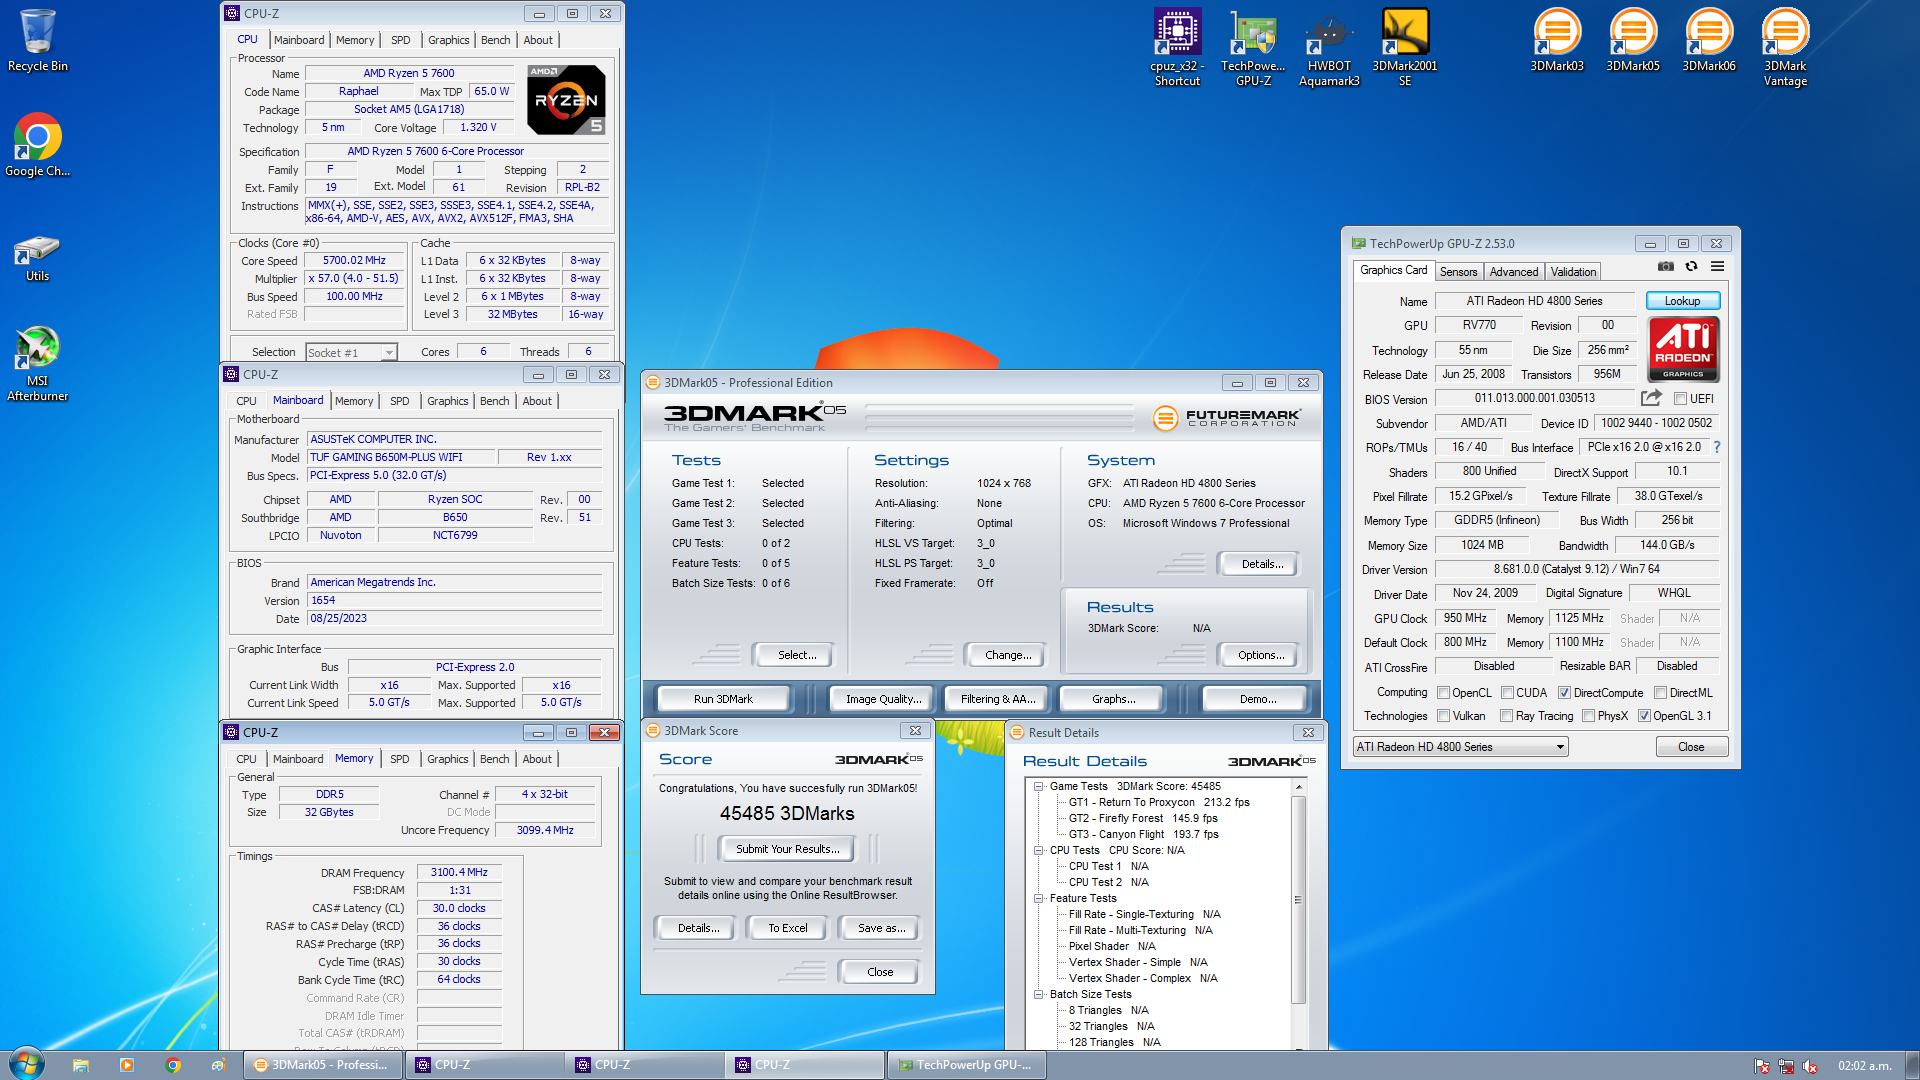Click the Filtering & AA button
1920x1080 pixels.
997,699
